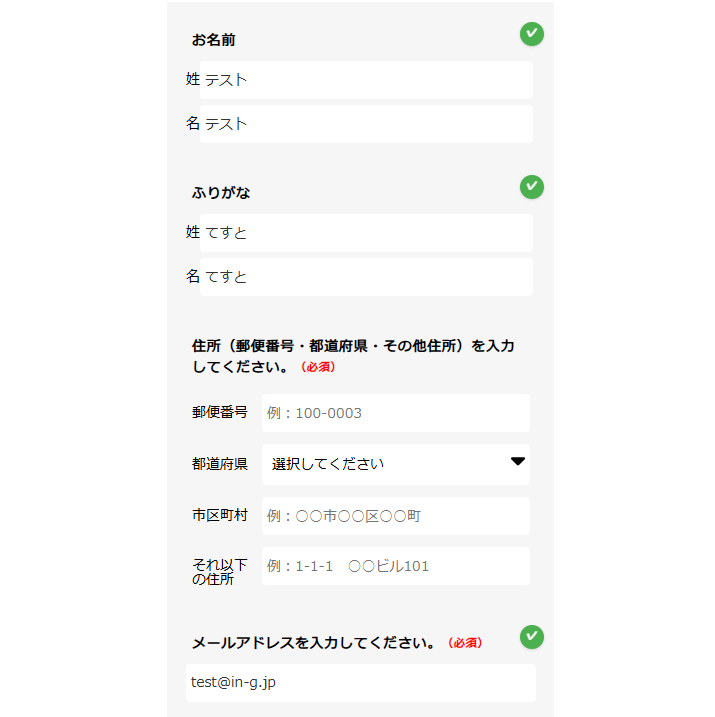Click the それ以下の住所 label text
Viewport: 715px width, 717px height.
[220, 572]
